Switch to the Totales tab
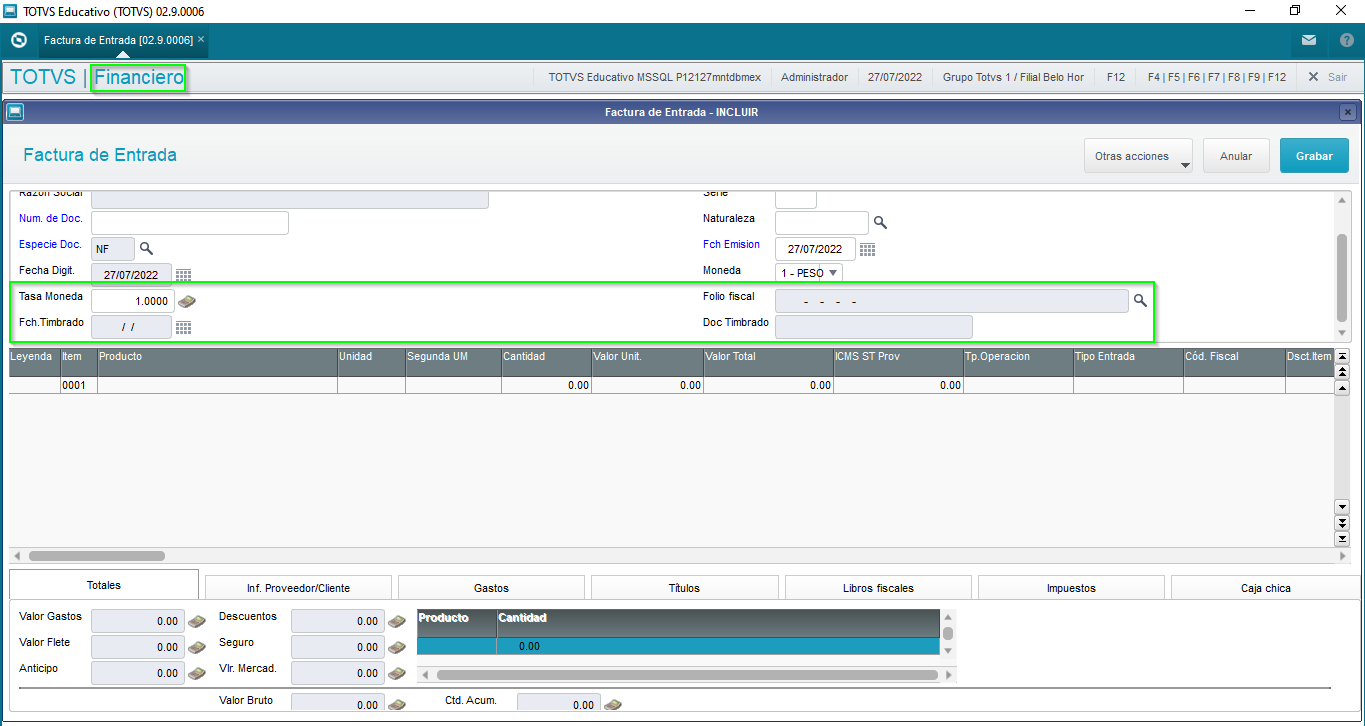The image size is (1365, 726). click(104, 585)
